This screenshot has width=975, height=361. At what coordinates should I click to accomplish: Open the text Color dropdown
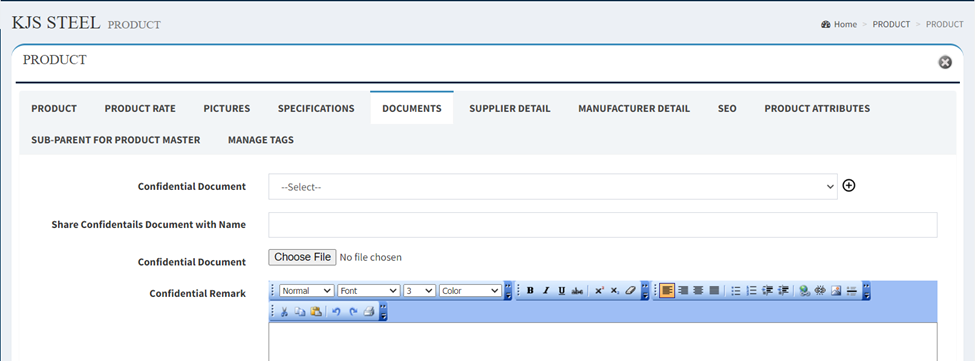(470, 290)
